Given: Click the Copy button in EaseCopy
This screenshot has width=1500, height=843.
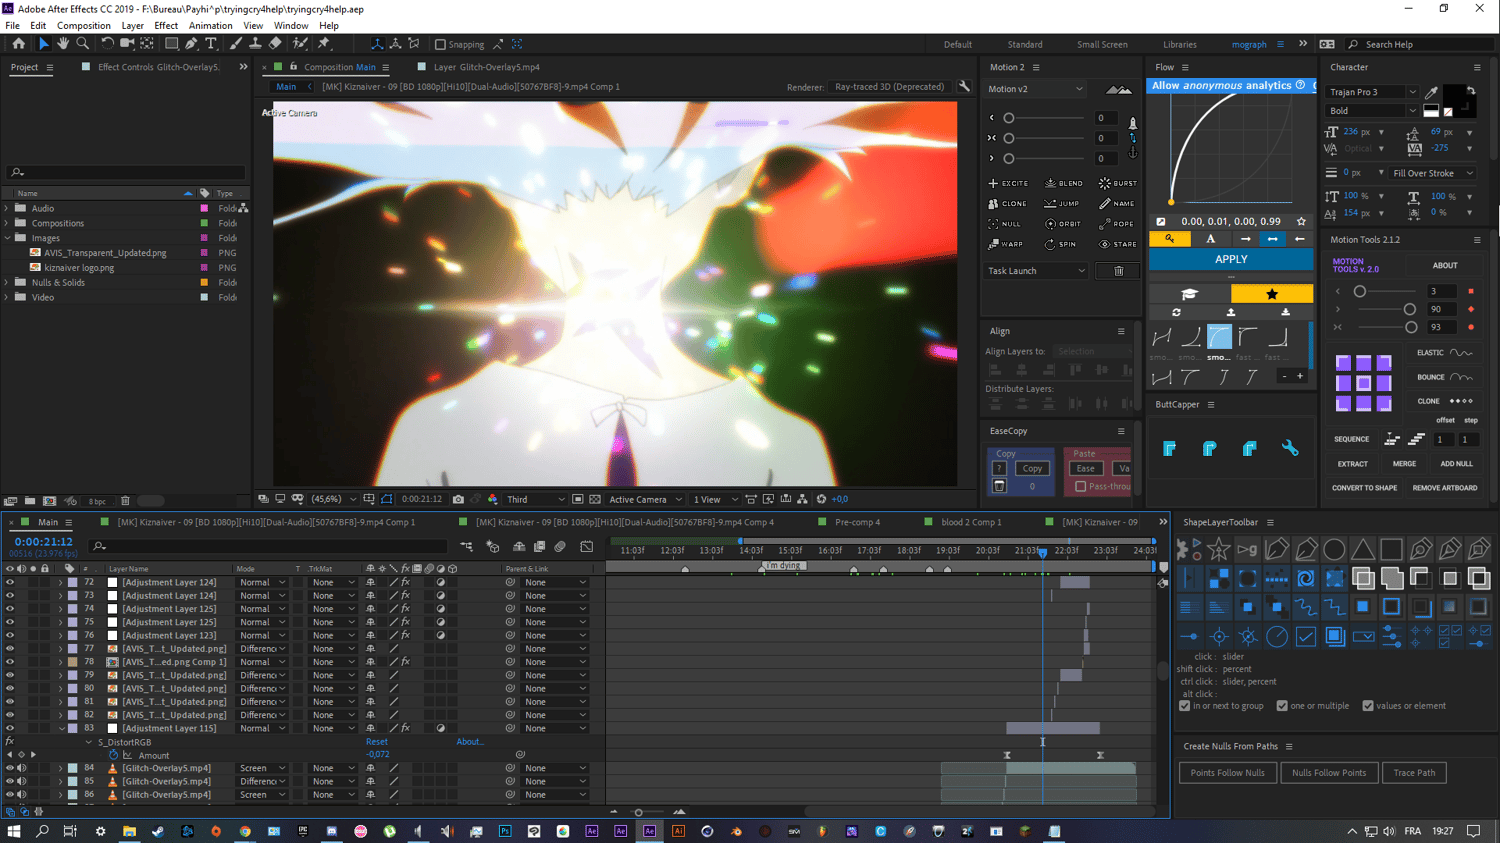Looking at the screenshot, I should [x=1032, y=468].
